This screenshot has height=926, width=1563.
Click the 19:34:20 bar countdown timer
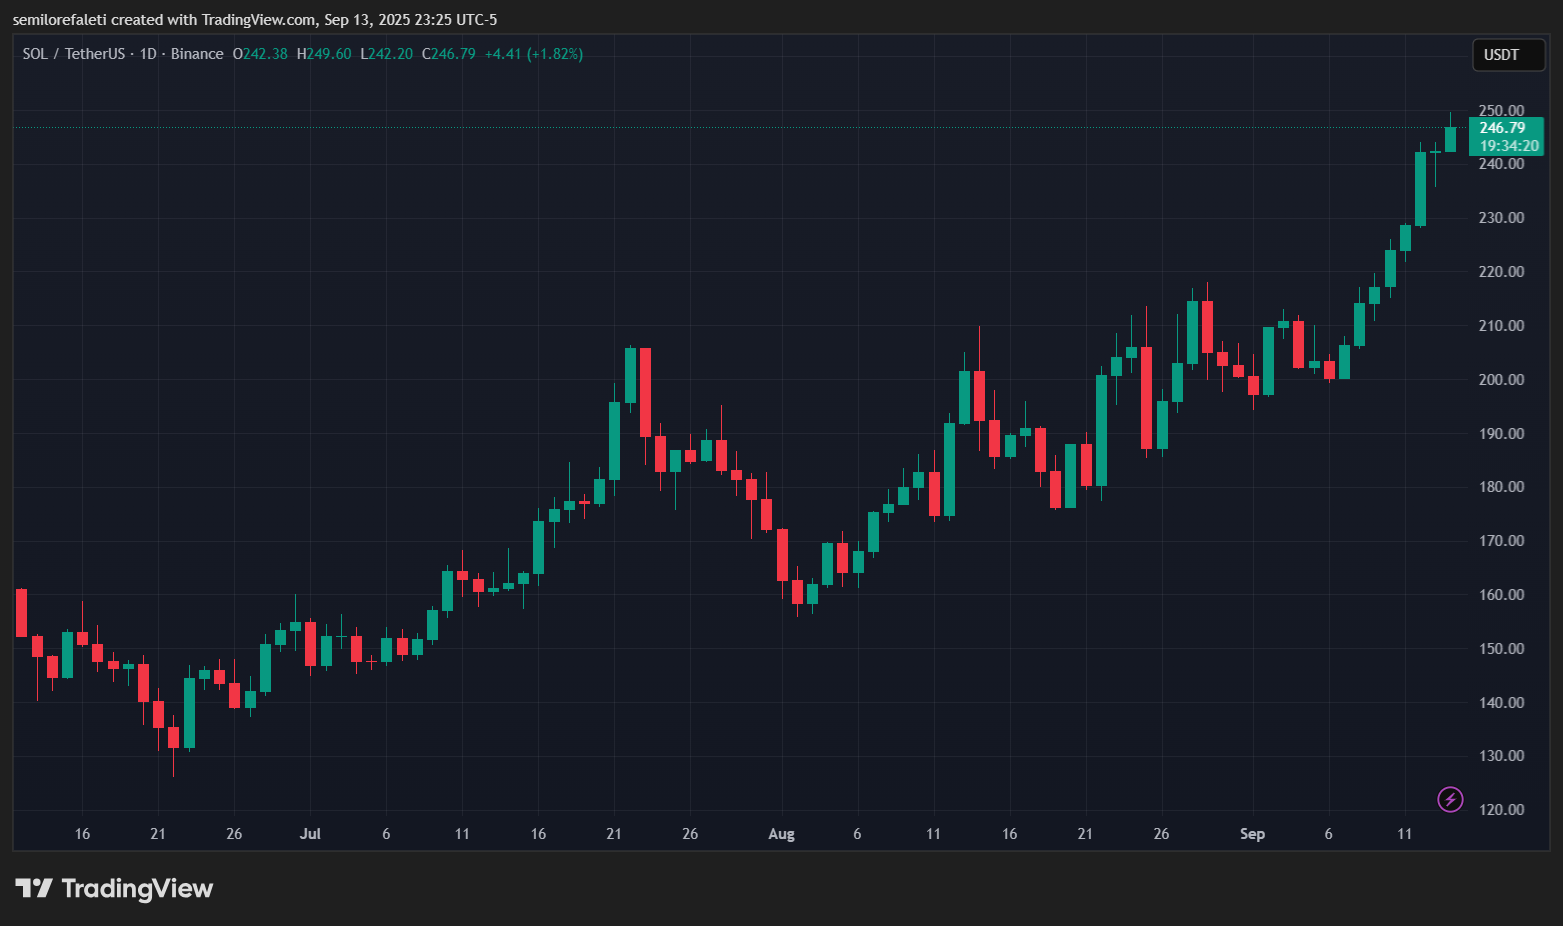1508,146
